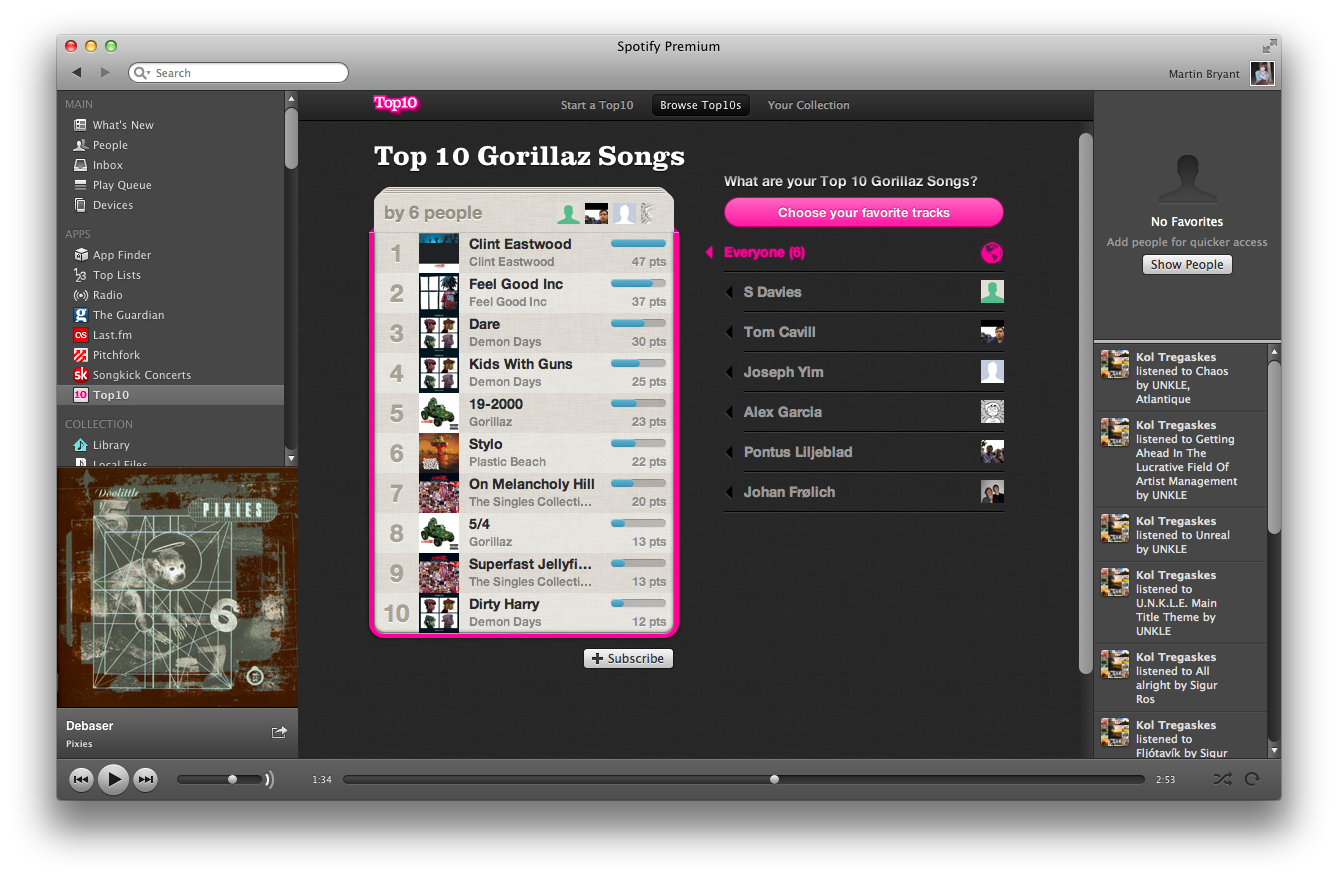1338x879 pixels.
Task: Open Kol Tregaskes' Chaos by UNKLE activity
Action: click(1180, 378)
